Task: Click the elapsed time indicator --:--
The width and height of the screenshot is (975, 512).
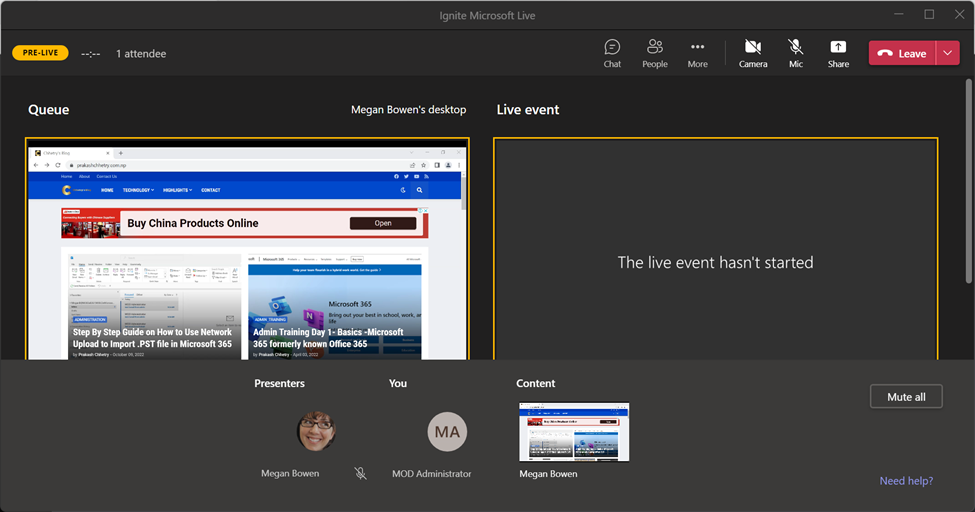Action: click(91, 54)
